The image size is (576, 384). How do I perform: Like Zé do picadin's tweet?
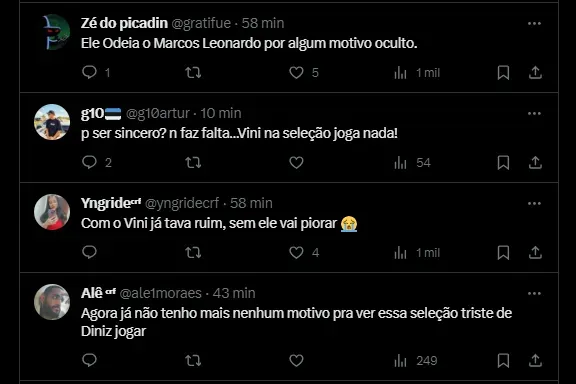point(296,72)
